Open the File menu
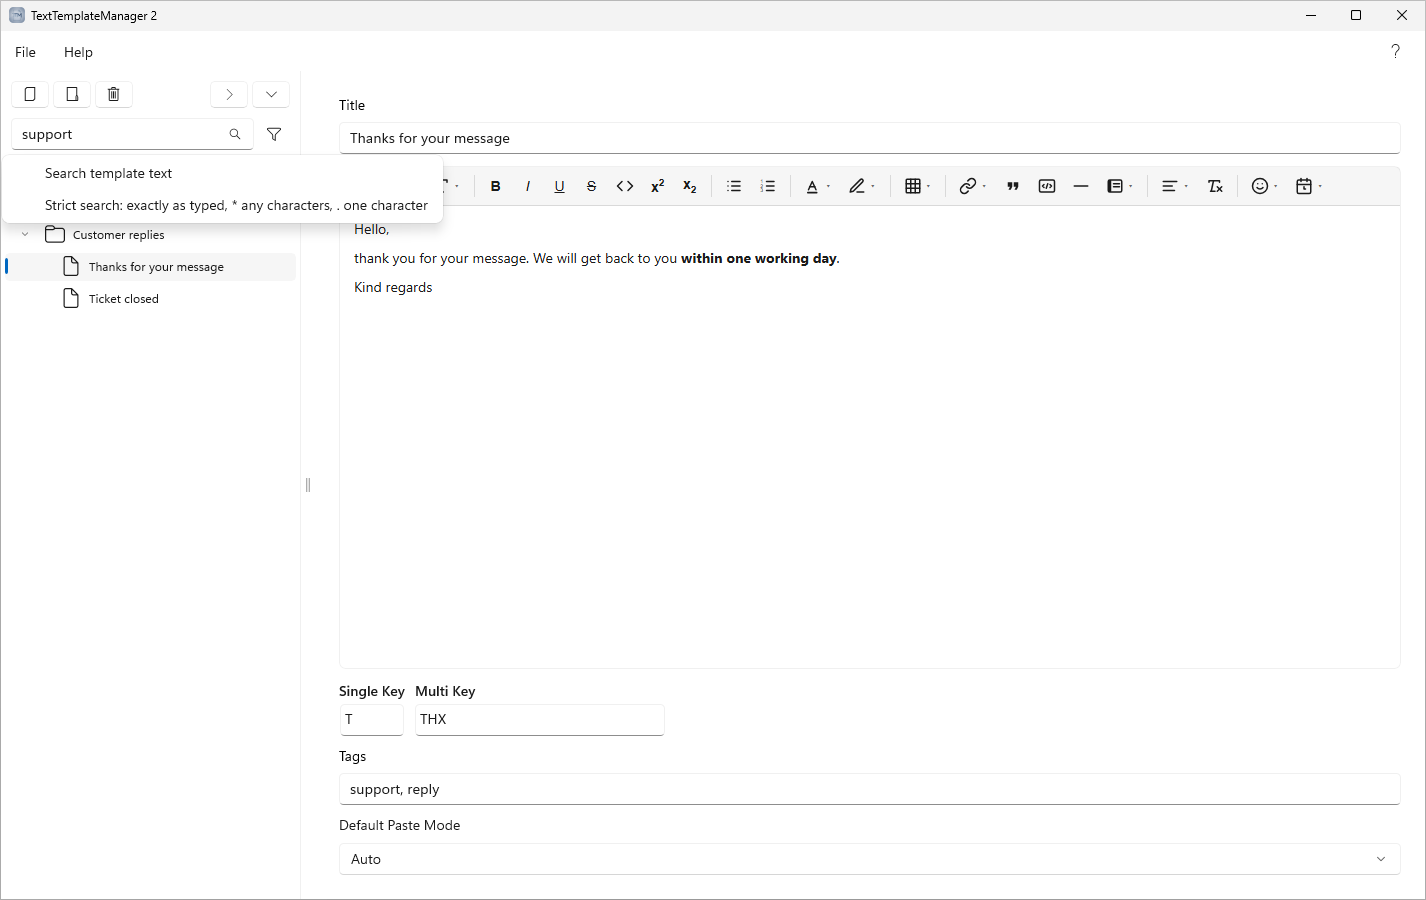1426x900 pixels. point(26,52)
